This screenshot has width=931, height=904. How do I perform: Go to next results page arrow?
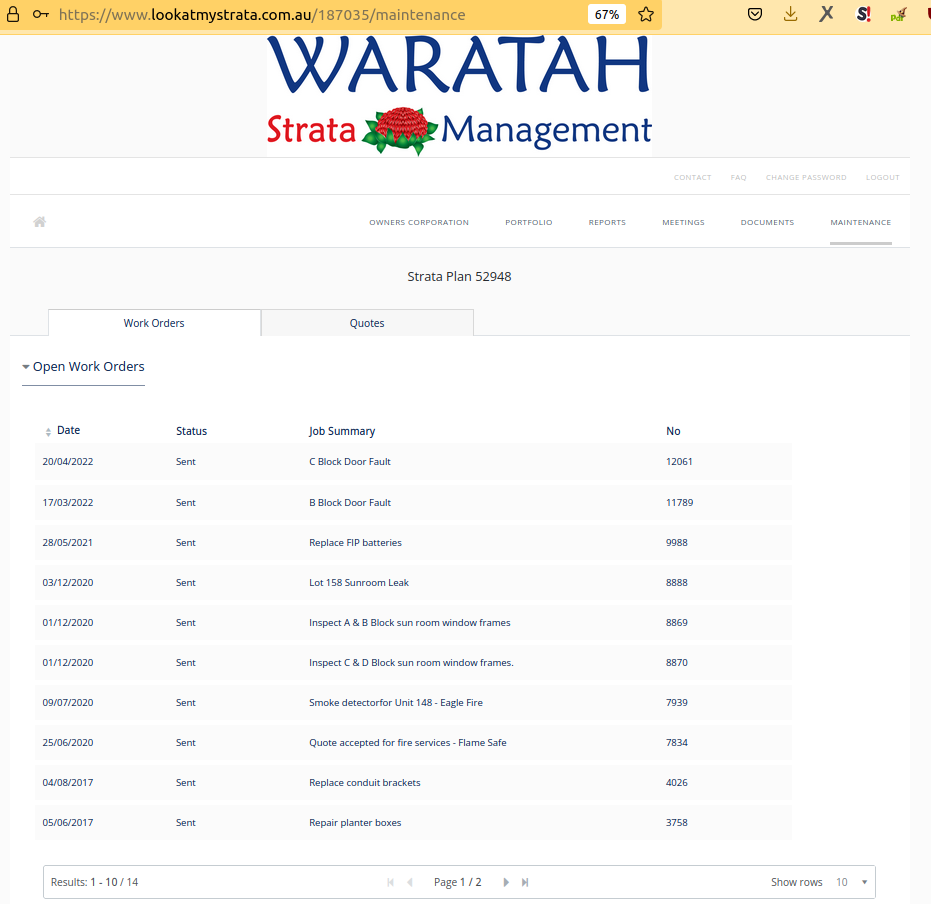(506, 882)
